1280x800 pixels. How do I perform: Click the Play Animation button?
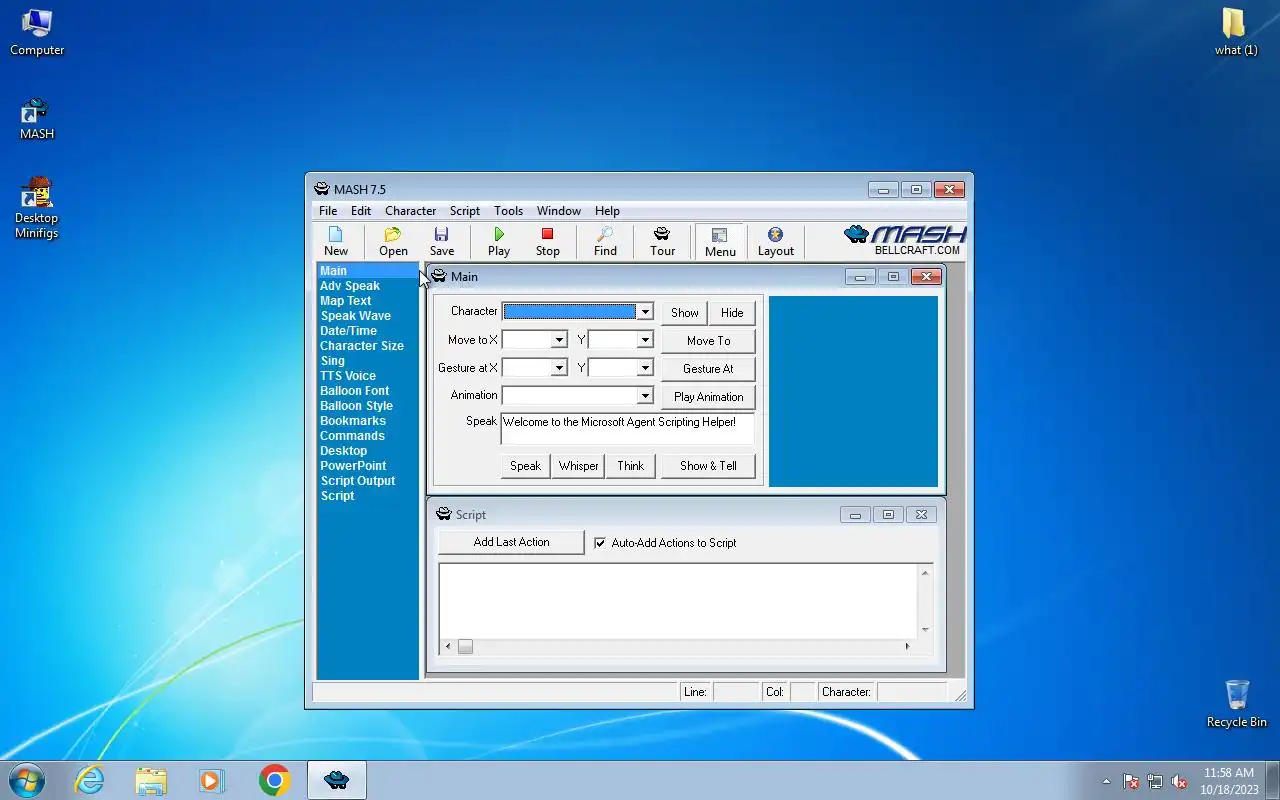click(708, 397)
